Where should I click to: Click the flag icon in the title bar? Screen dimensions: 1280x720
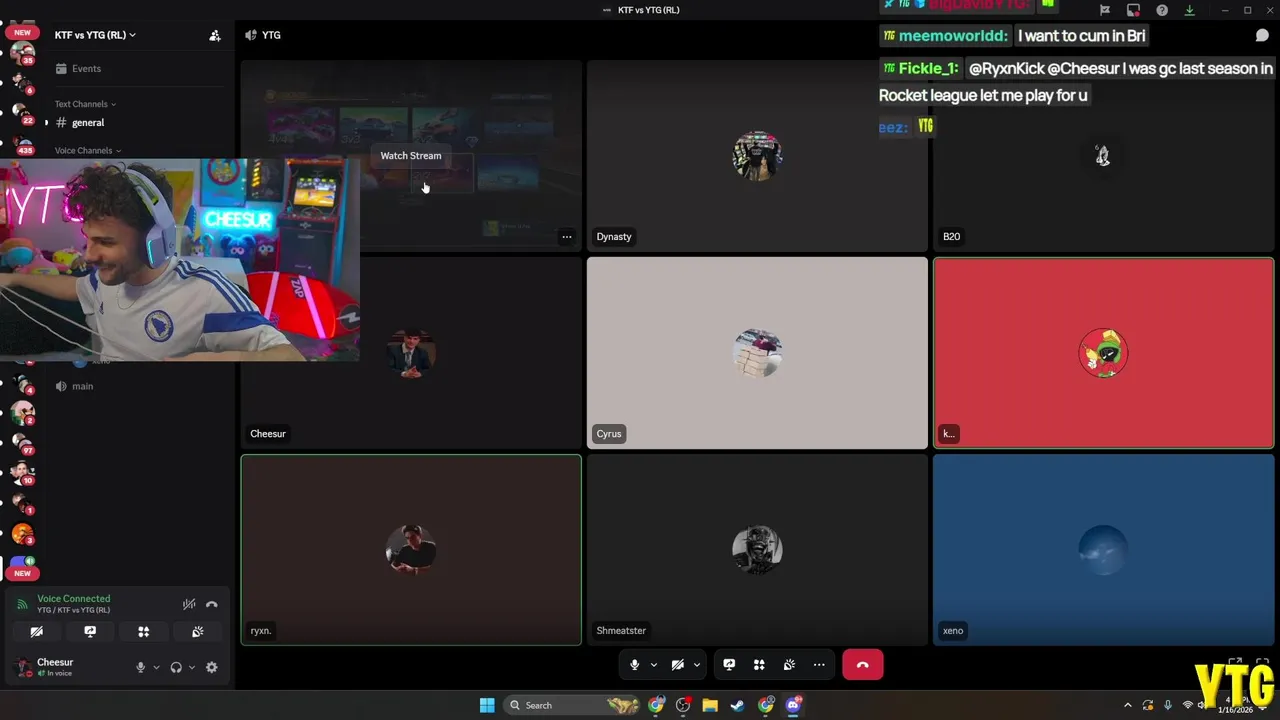(1105, 10)
